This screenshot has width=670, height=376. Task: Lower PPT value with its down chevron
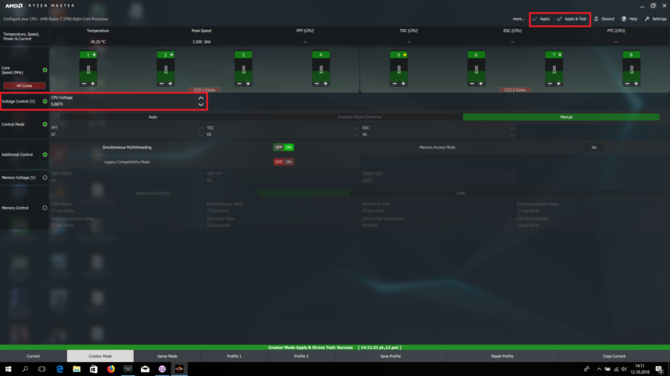[x=201, y=135]
